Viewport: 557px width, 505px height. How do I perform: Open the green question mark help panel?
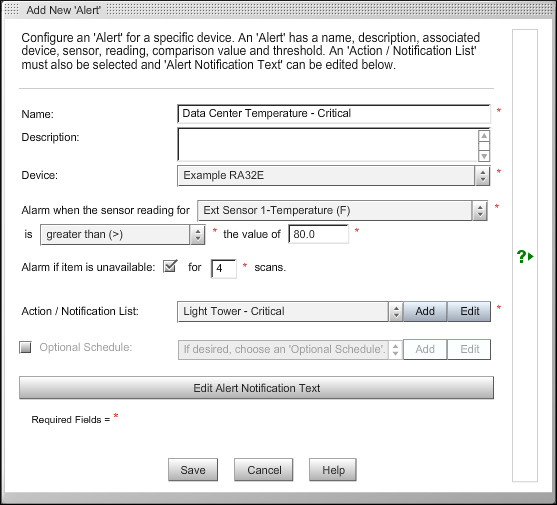pyautogui.click(x=525, y=256)
